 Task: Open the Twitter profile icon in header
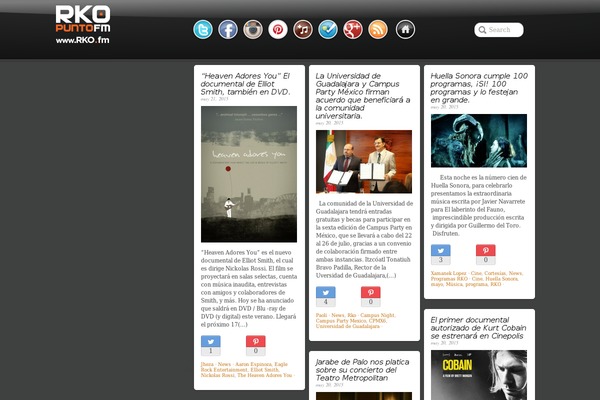[x=203, y=29]
